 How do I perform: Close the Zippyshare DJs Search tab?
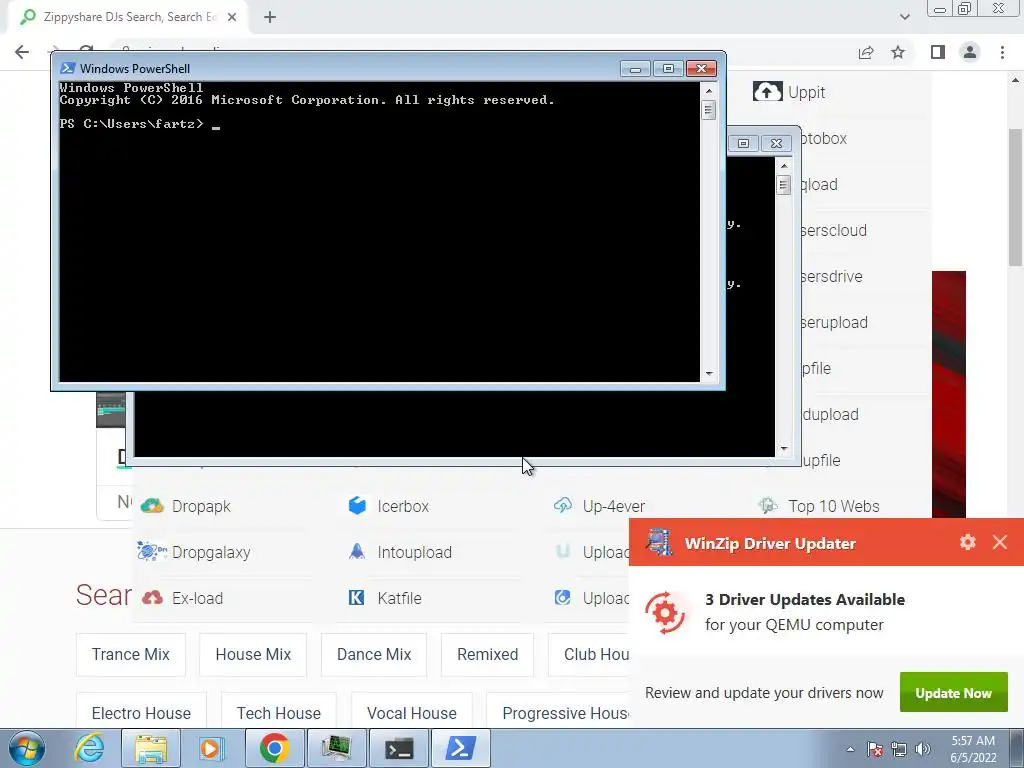coord(232,17)
